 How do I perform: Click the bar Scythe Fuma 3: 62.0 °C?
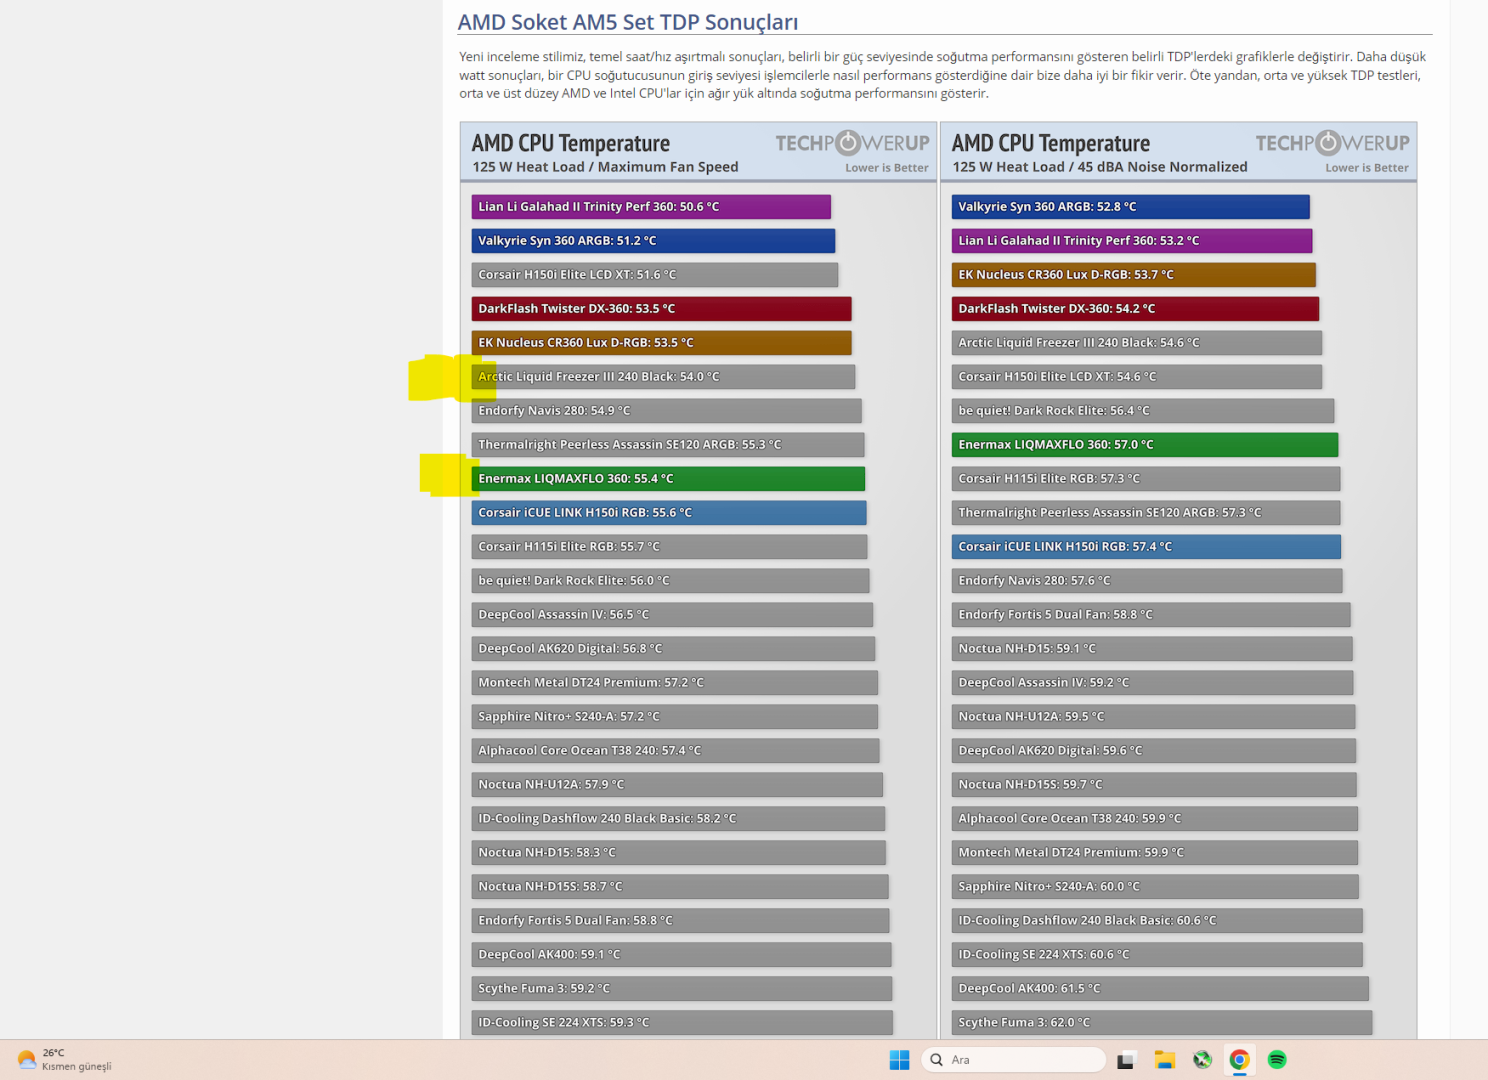(x=1162, y=1023)
